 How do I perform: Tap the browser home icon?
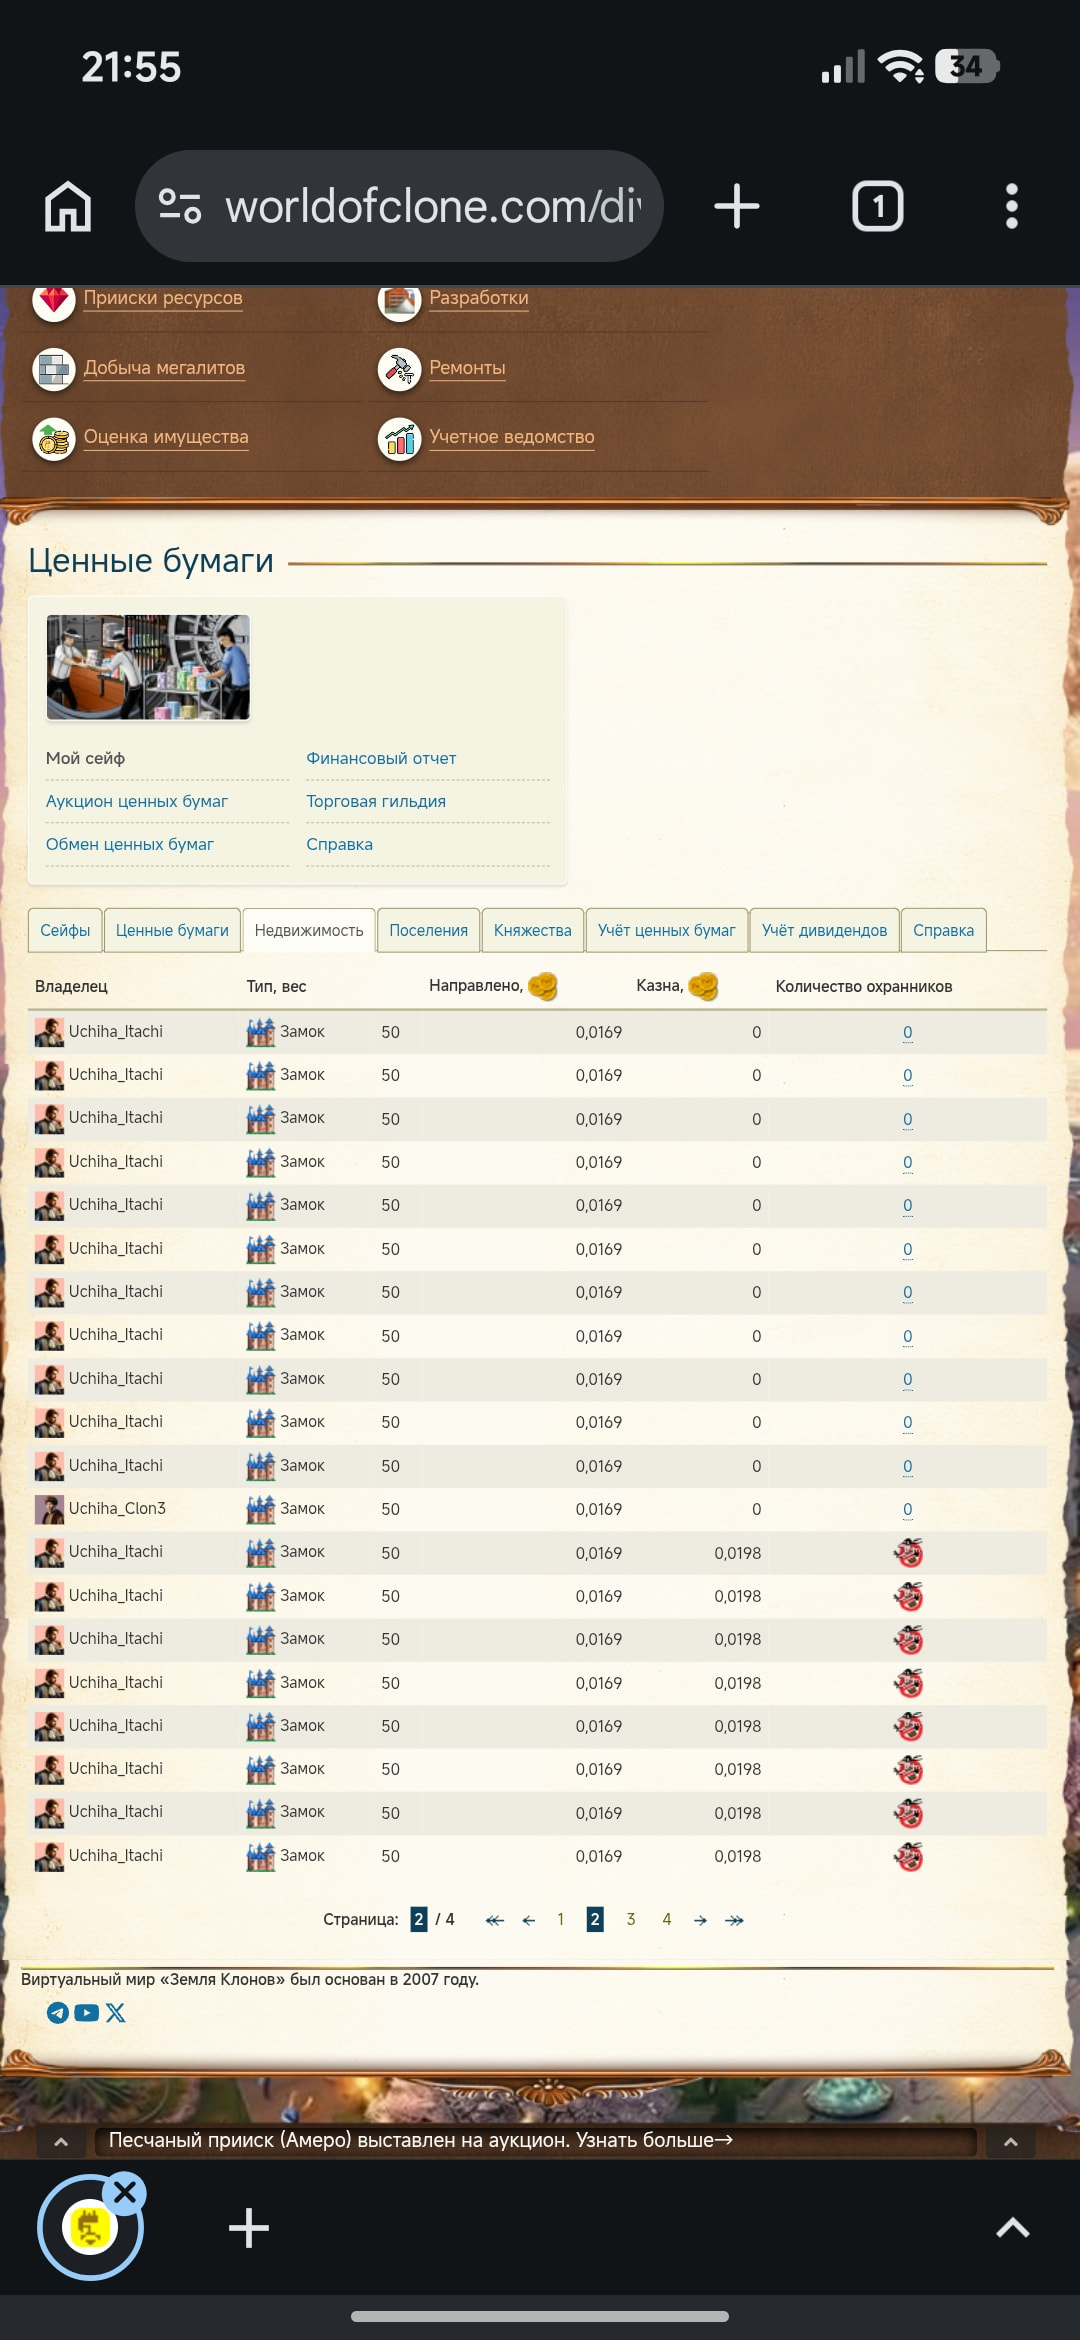tap(68, 207)
